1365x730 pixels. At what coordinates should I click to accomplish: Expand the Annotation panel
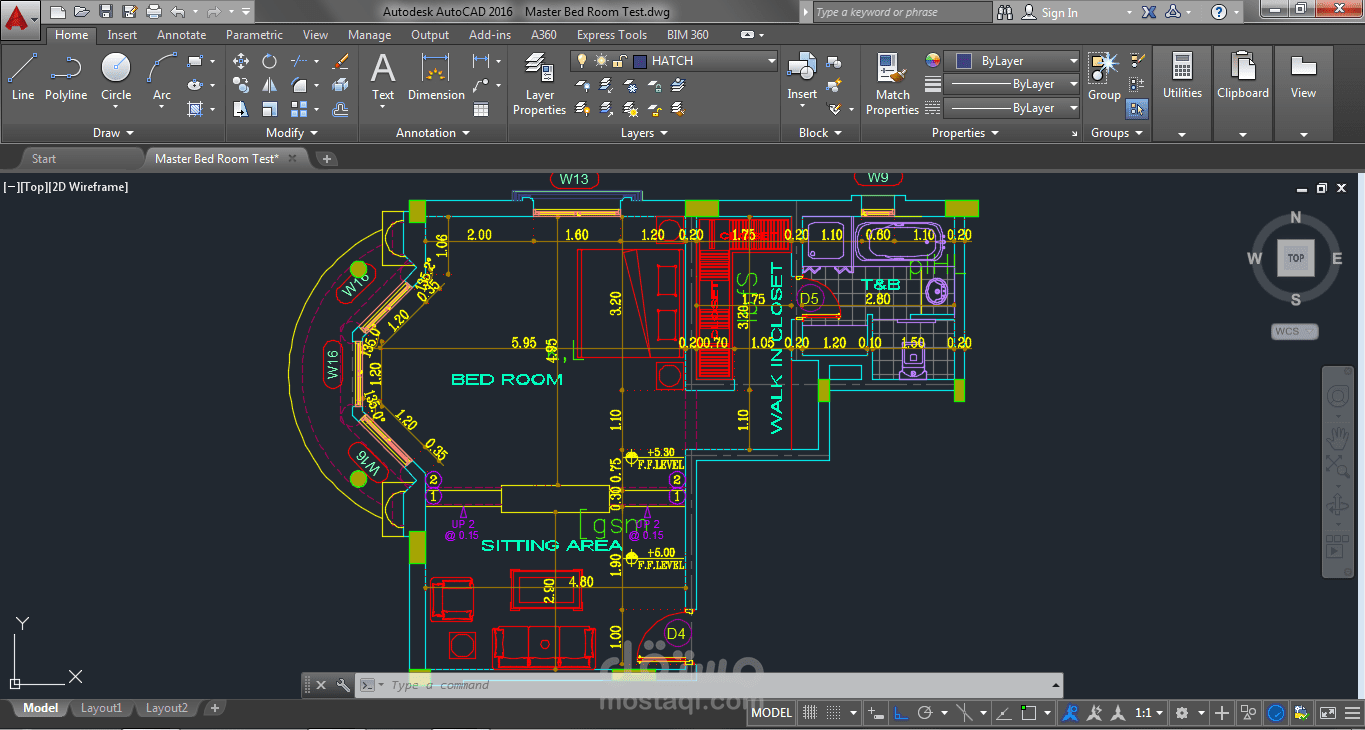432,133
